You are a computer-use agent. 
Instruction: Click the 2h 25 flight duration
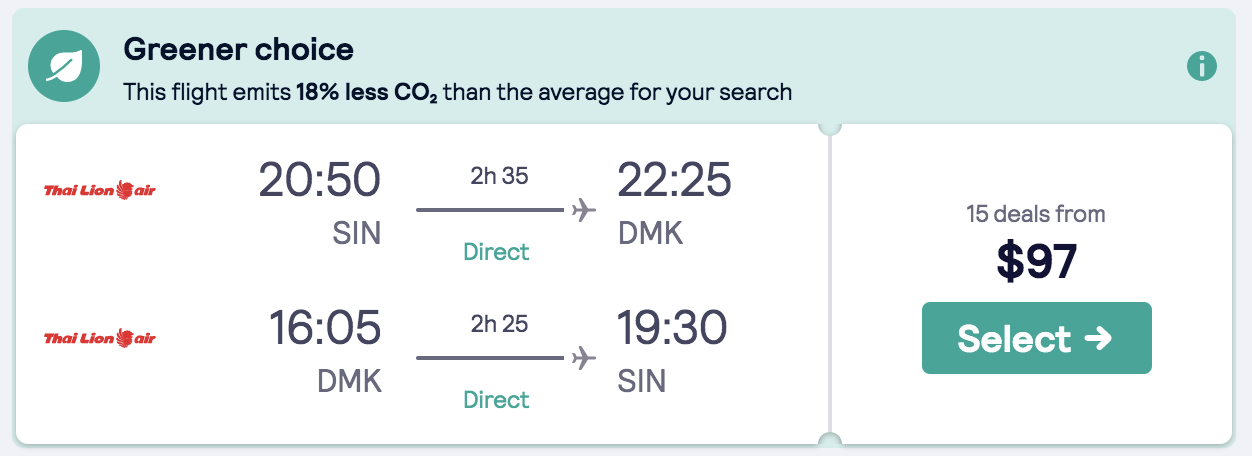[x=498, y=325]
